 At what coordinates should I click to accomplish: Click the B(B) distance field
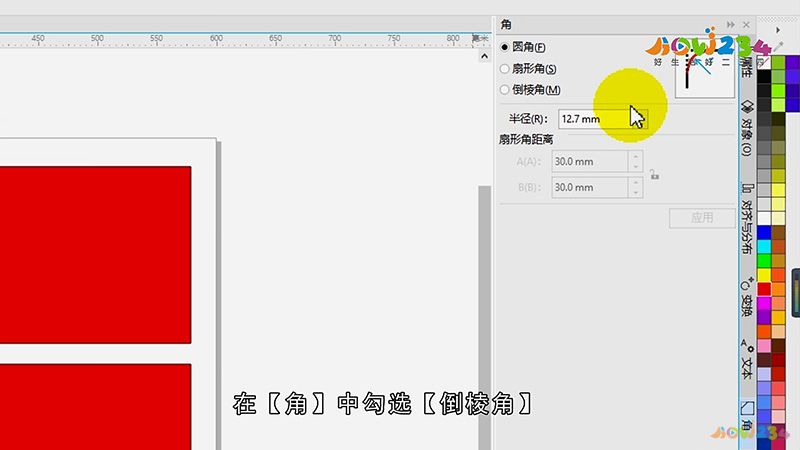[x=589, y=187]
